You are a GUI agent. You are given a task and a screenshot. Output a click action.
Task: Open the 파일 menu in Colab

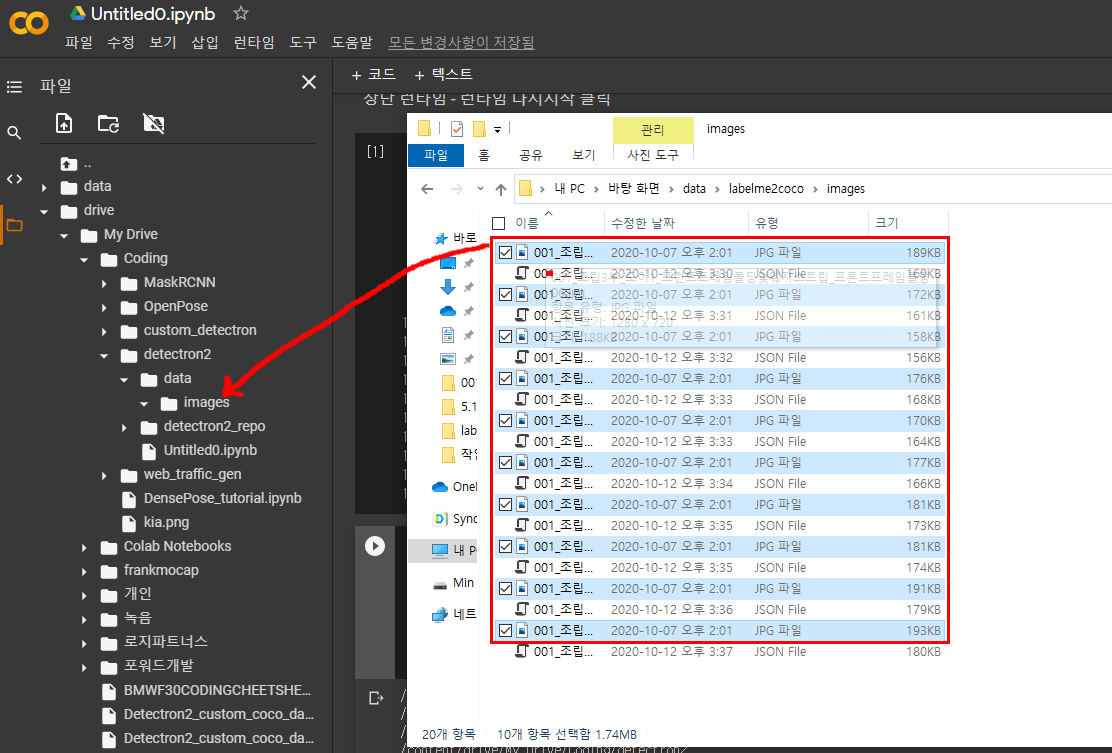79,43
